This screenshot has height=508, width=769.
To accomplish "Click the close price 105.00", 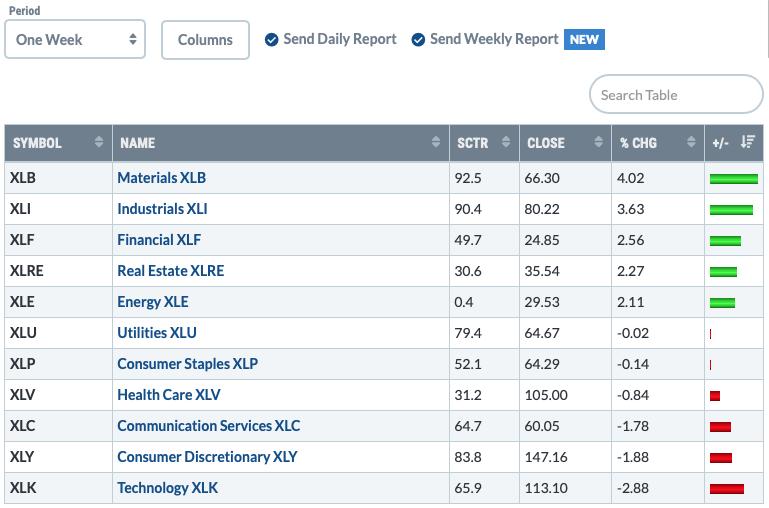I will 546,395.
